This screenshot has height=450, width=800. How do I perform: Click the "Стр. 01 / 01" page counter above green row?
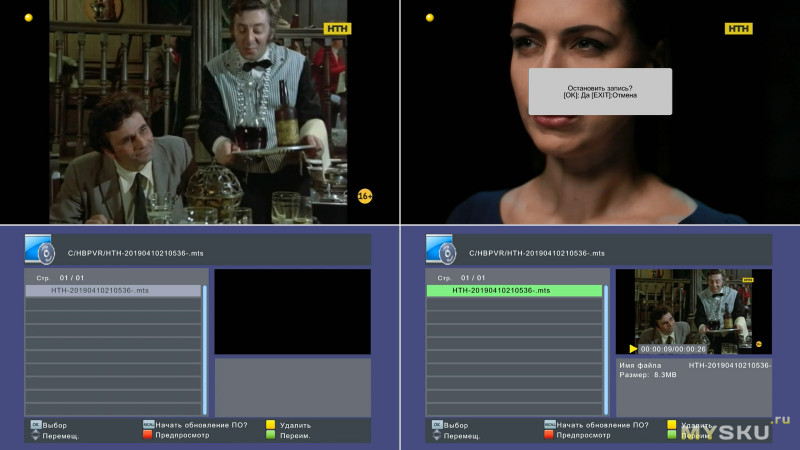(x=461, y=278)
